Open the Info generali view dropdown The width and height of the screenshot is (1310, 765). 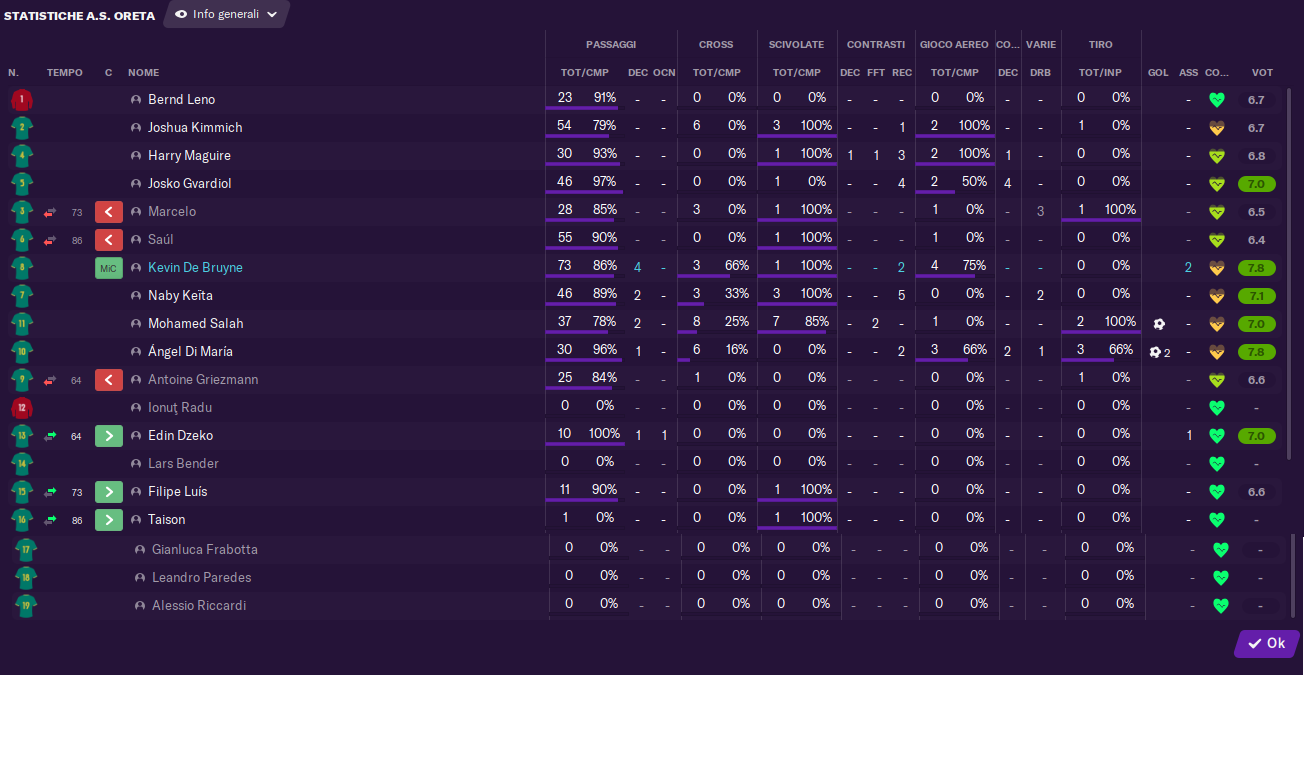pos(226,14)
